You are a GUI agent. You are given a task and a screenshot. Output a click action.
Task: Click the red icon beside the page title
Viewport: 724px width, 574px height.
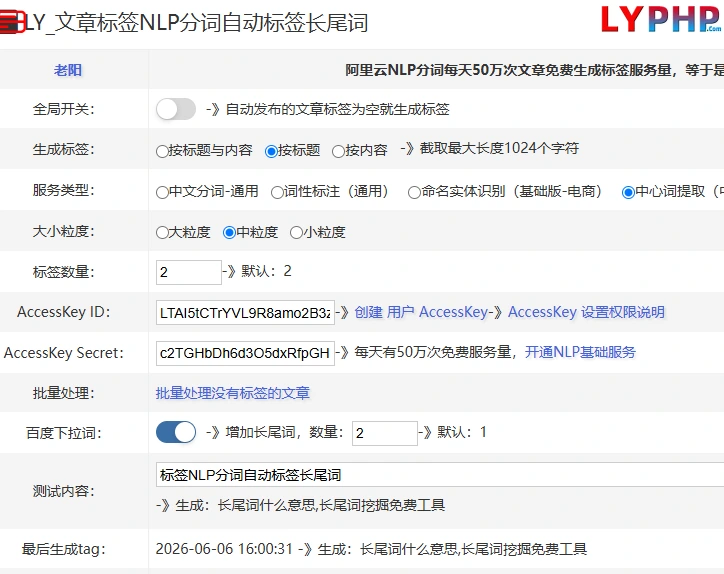[x=12, y=22]
